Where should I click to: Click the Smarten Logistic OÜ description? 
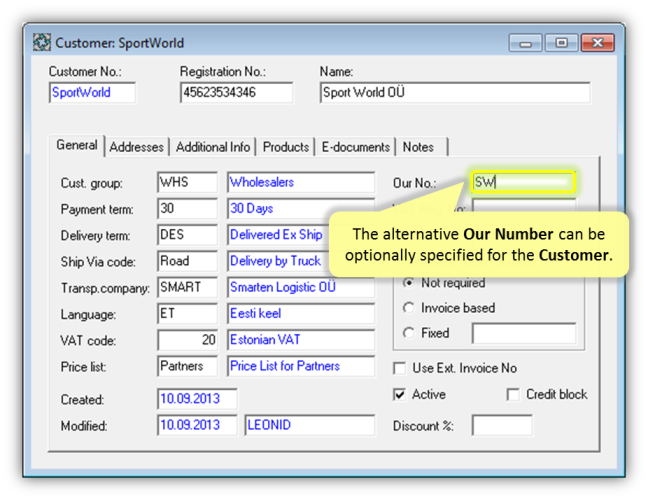click(x=301, y=287)
